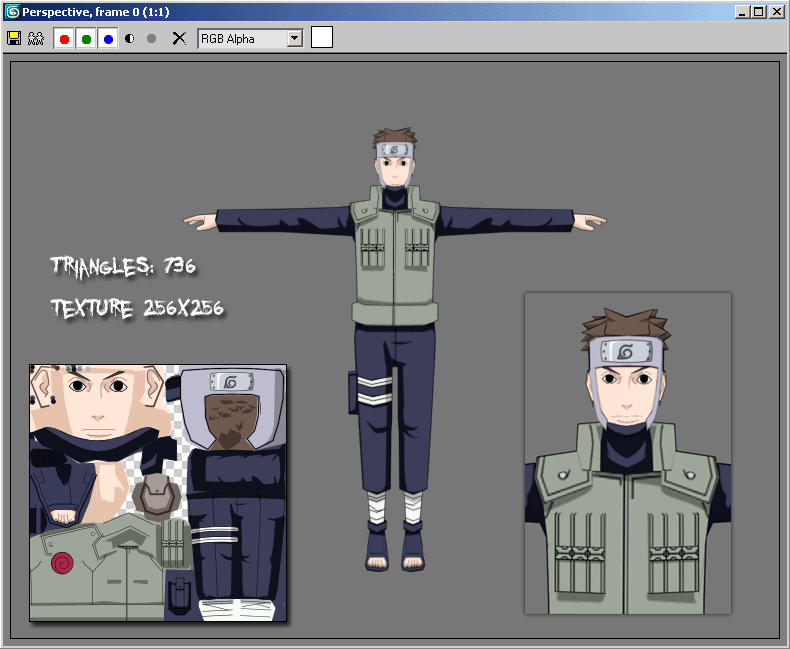The image size is (790, 649).
Task: Click the 3ds Max window title icon
Action: pyautogui.click(x=12, y=12)
